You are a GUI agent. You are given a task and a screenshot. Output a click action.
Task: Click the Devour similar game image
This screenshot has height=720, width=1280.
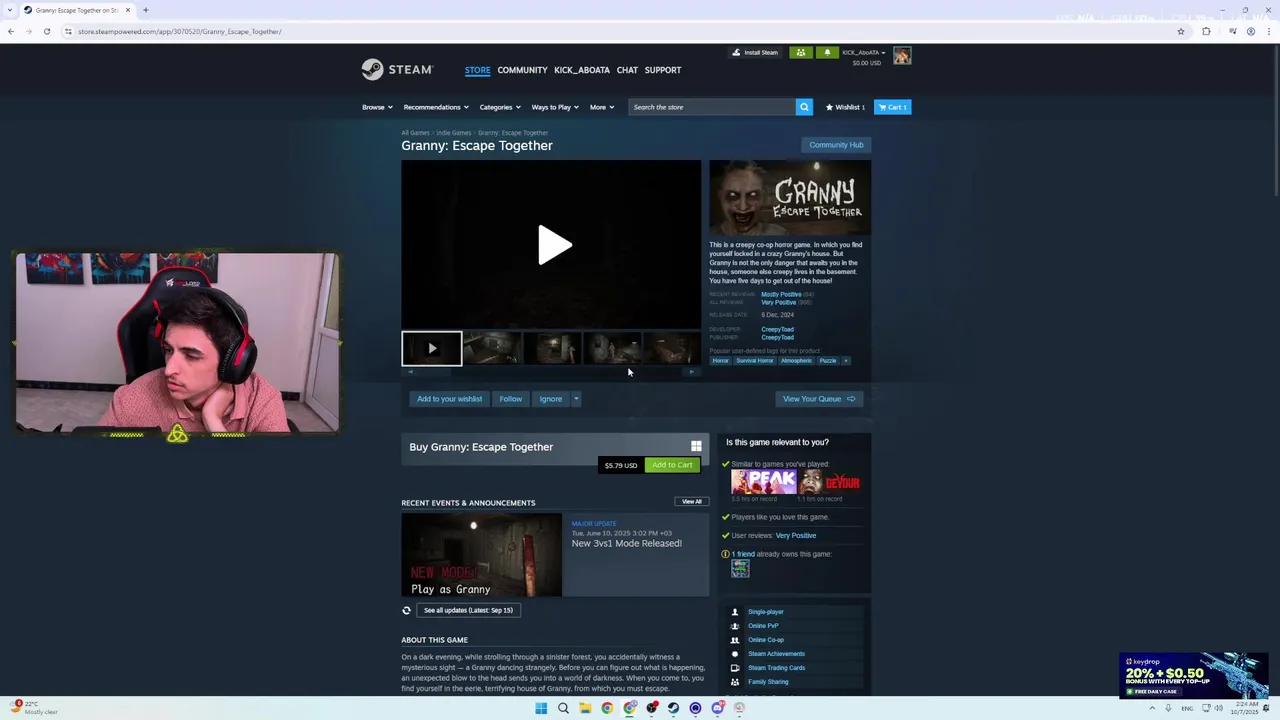pyautogui.click(x=829, y=482)
